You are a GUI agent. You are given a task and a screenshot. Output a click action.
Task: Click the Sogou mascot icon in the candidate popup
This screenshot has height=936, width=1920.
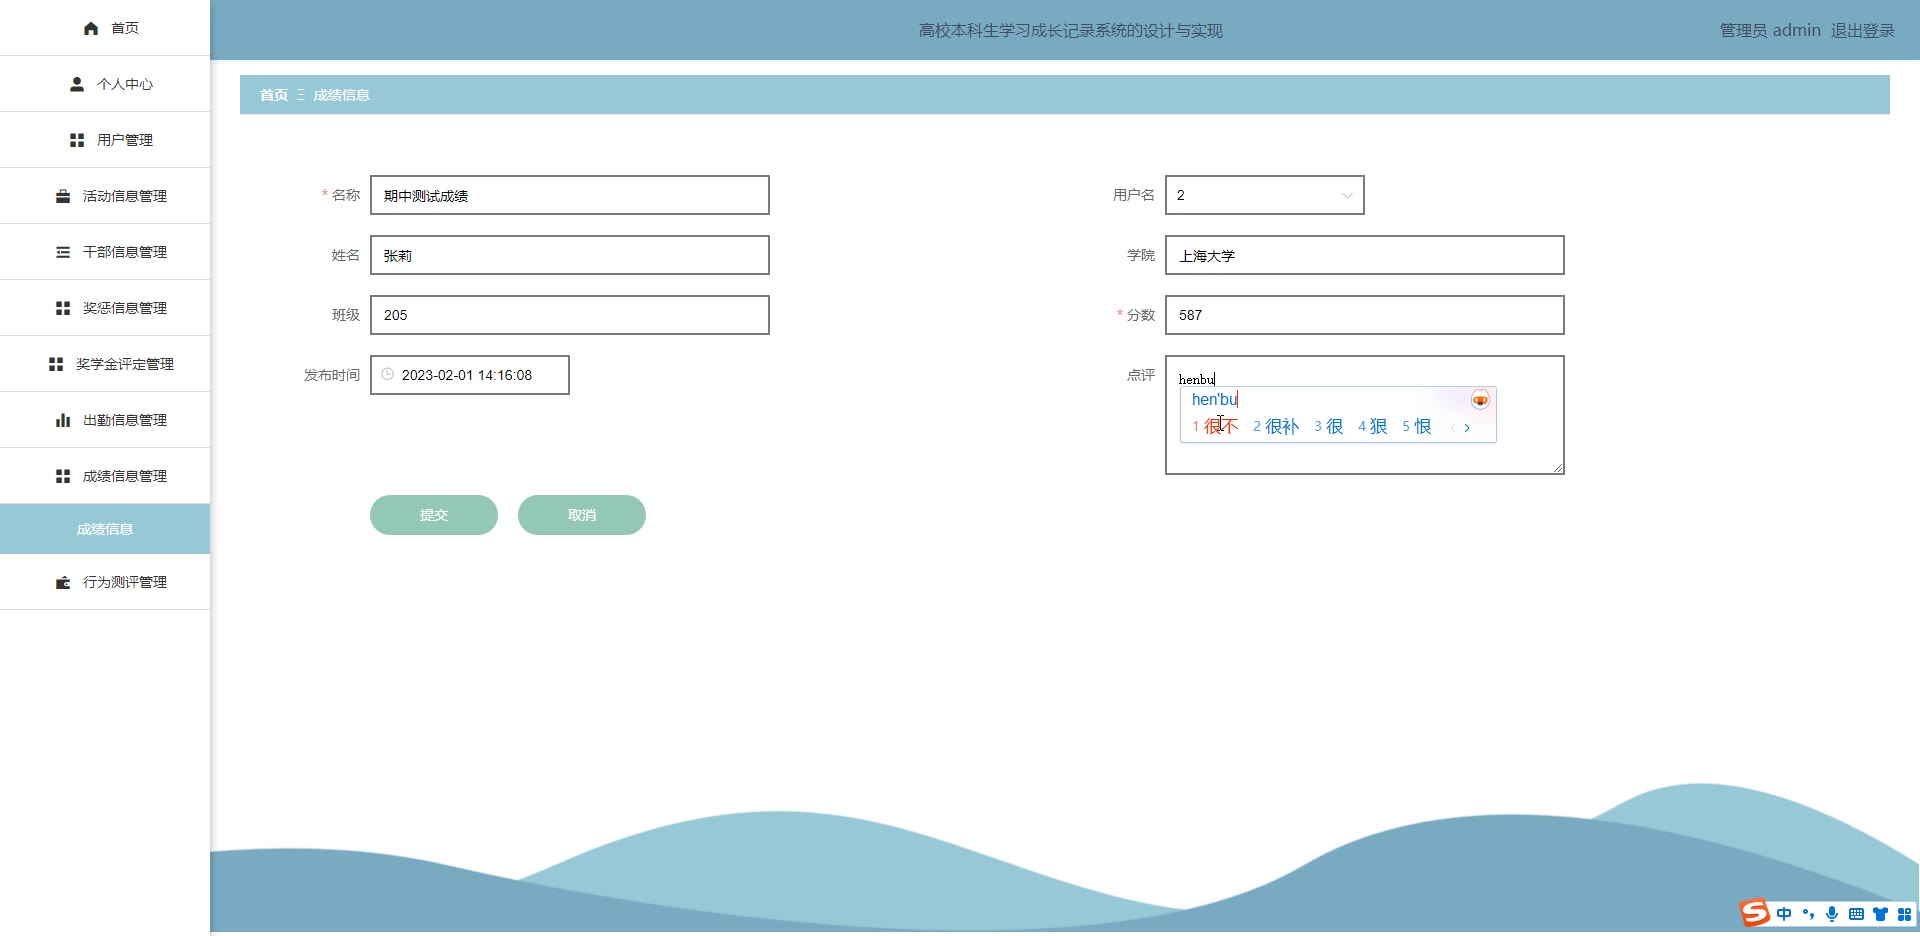(x=1480, y=400)
